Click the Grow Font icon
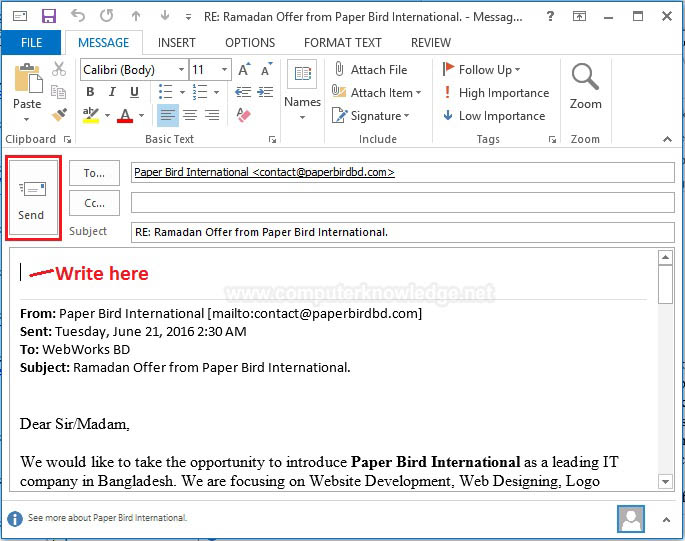Viewport: 685px width, 541px height. tap(244, 69)
